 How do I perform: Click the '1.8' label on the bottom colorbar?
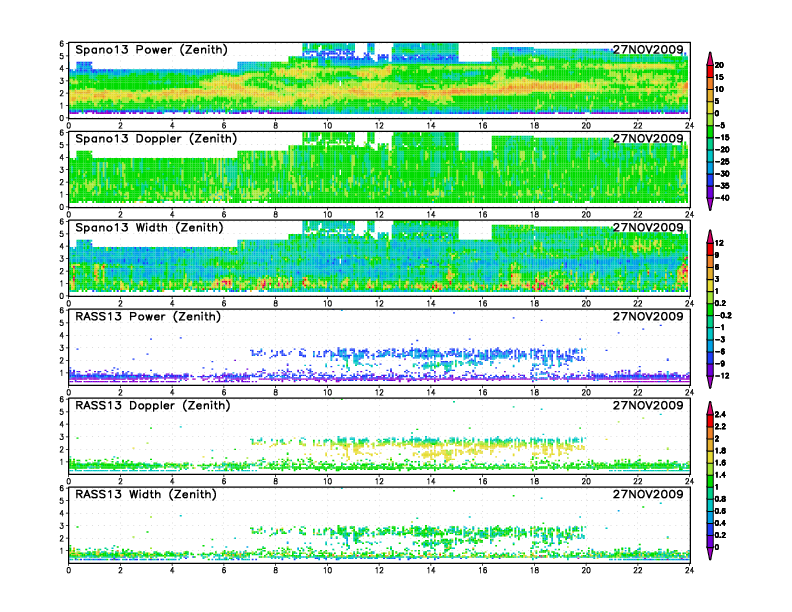720,450
